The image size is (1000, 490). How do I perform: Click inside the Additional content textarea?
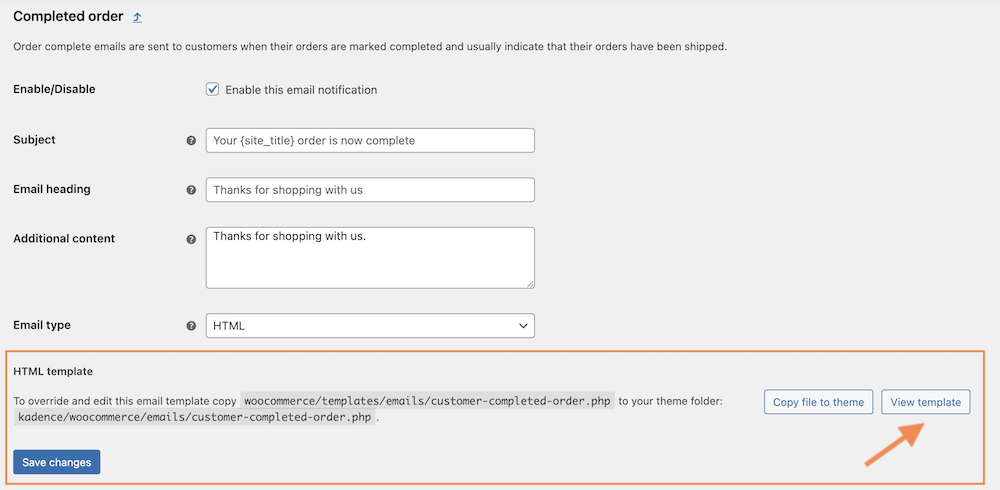[x=370, y=258]
